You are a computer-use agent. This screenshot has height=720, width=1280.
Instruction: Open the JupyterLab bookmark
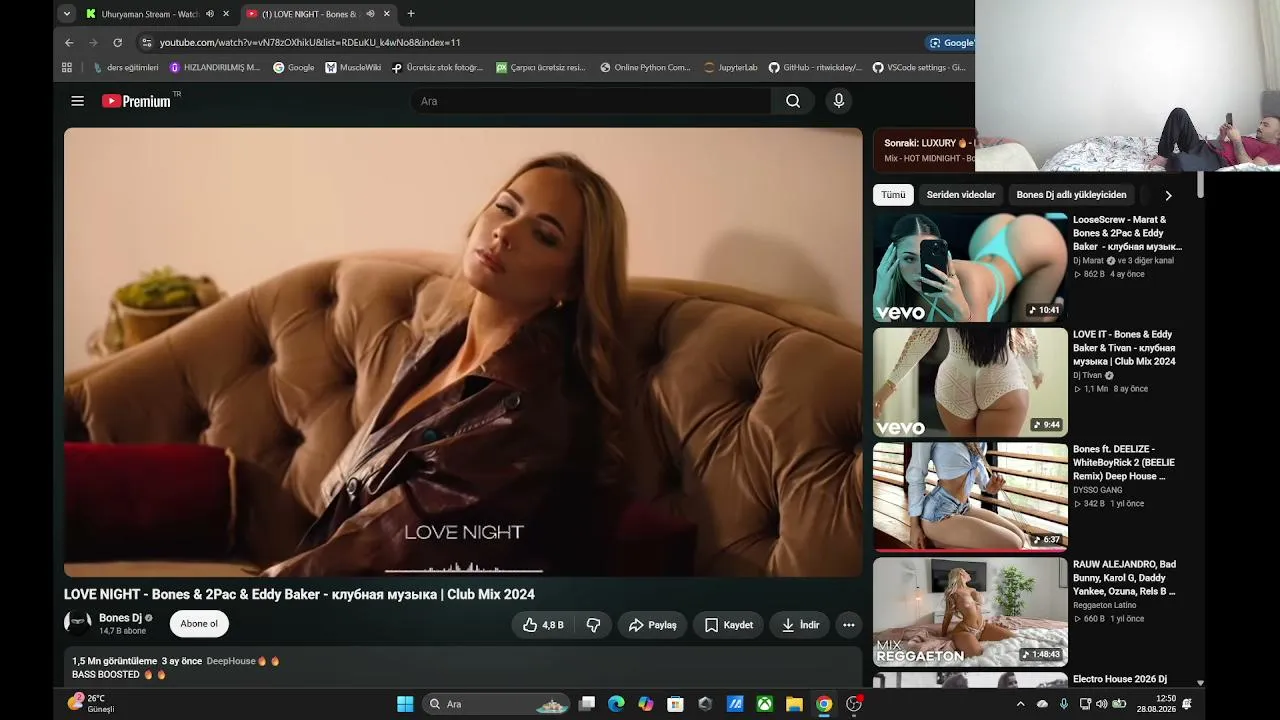731,68
